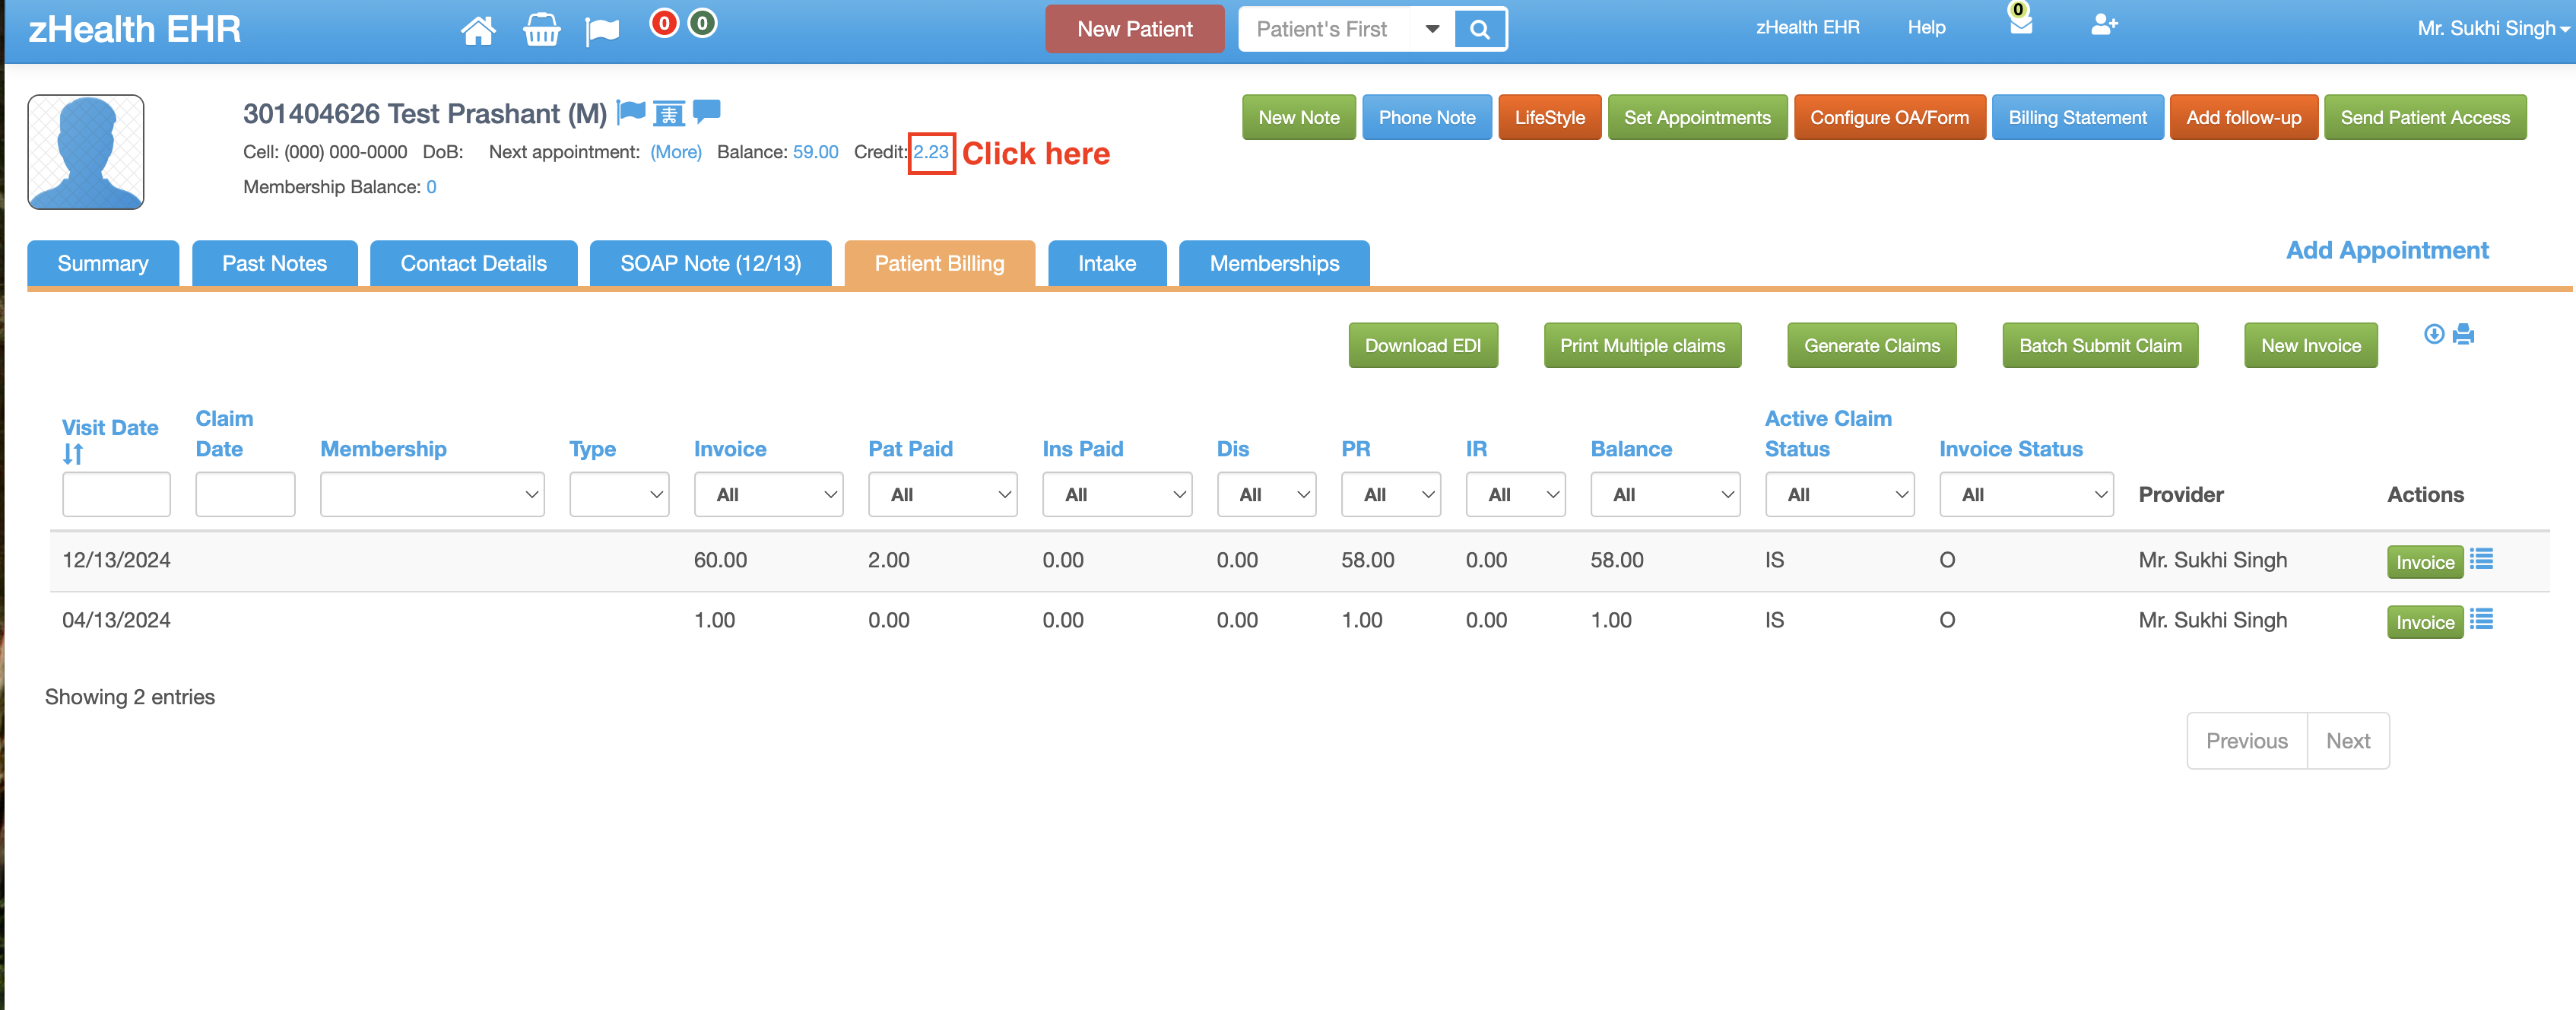Image resolution: width=2576 pixels, height=1010 pixels.
Task: Click the comment bubble beside patient name
Action: point(707,112)
